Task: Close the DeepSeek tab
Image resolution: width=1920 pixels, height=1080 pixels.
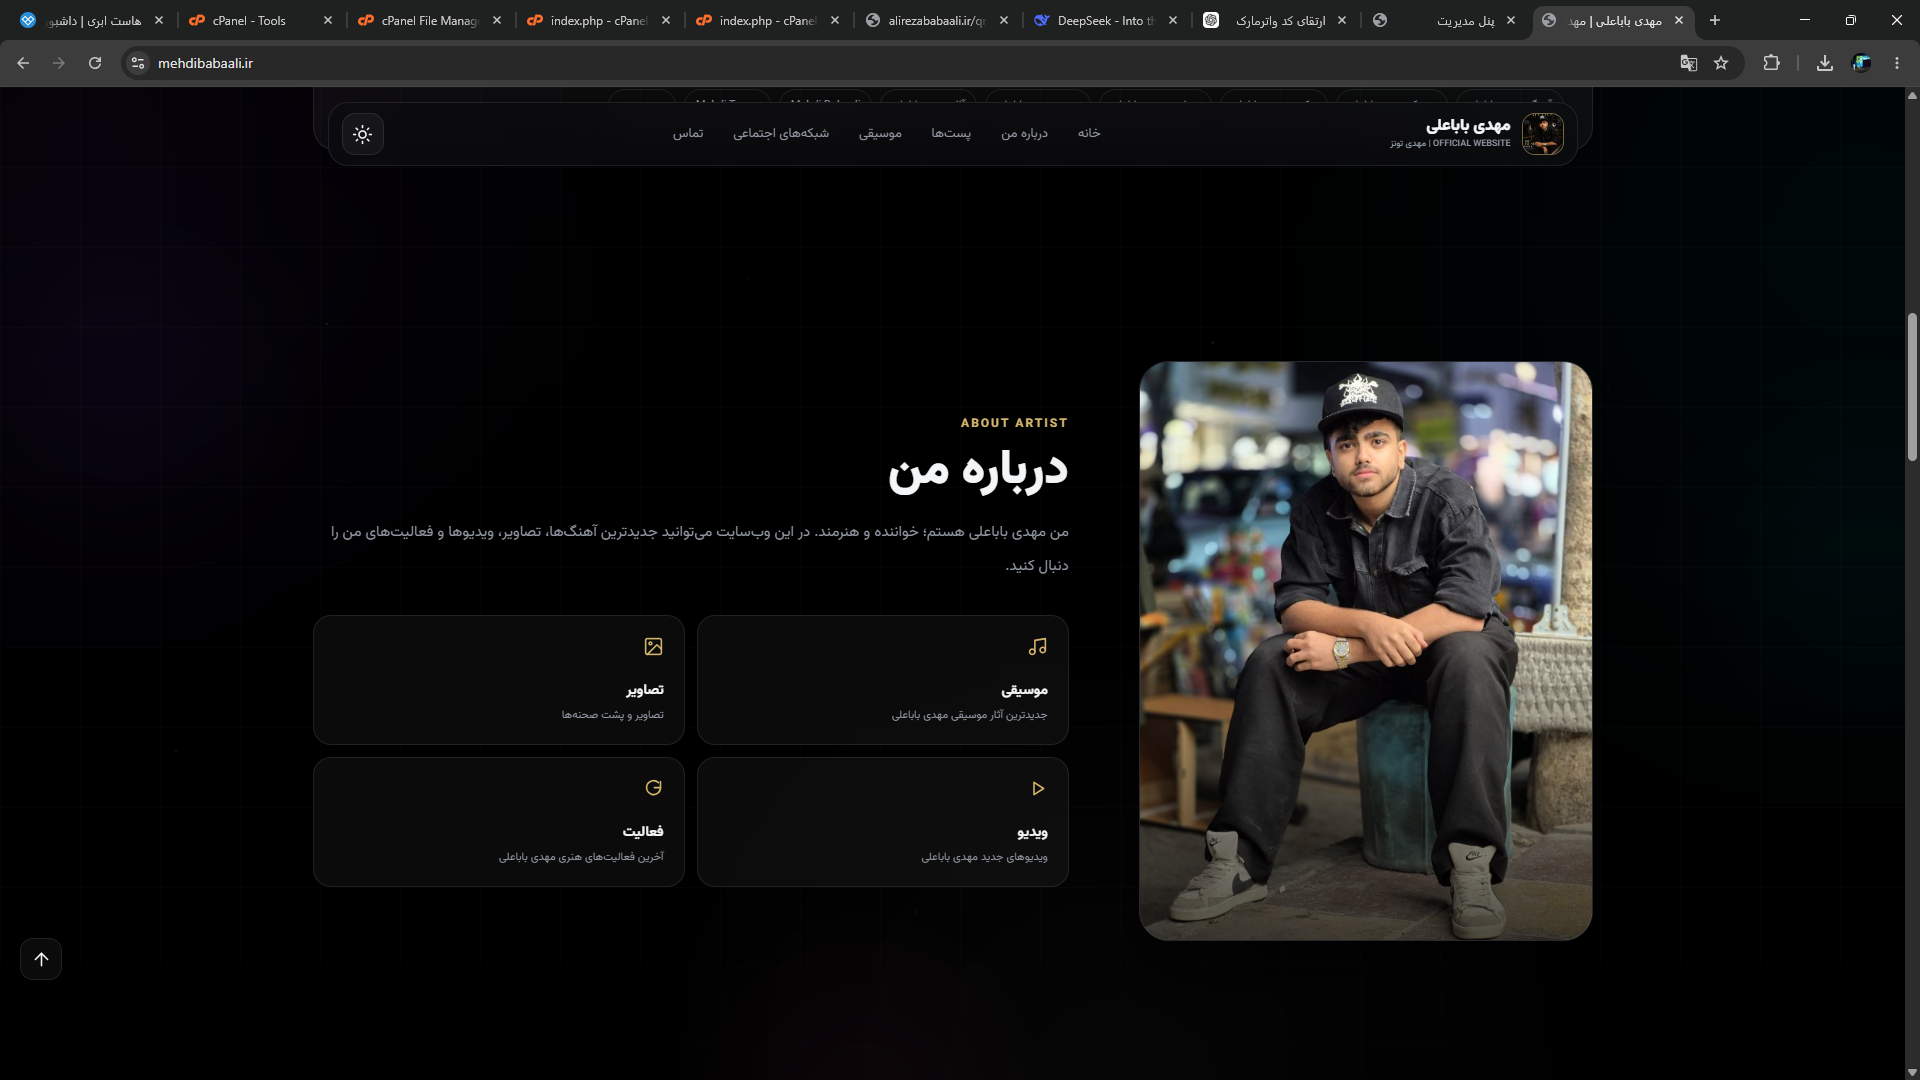Action: 1173,20
